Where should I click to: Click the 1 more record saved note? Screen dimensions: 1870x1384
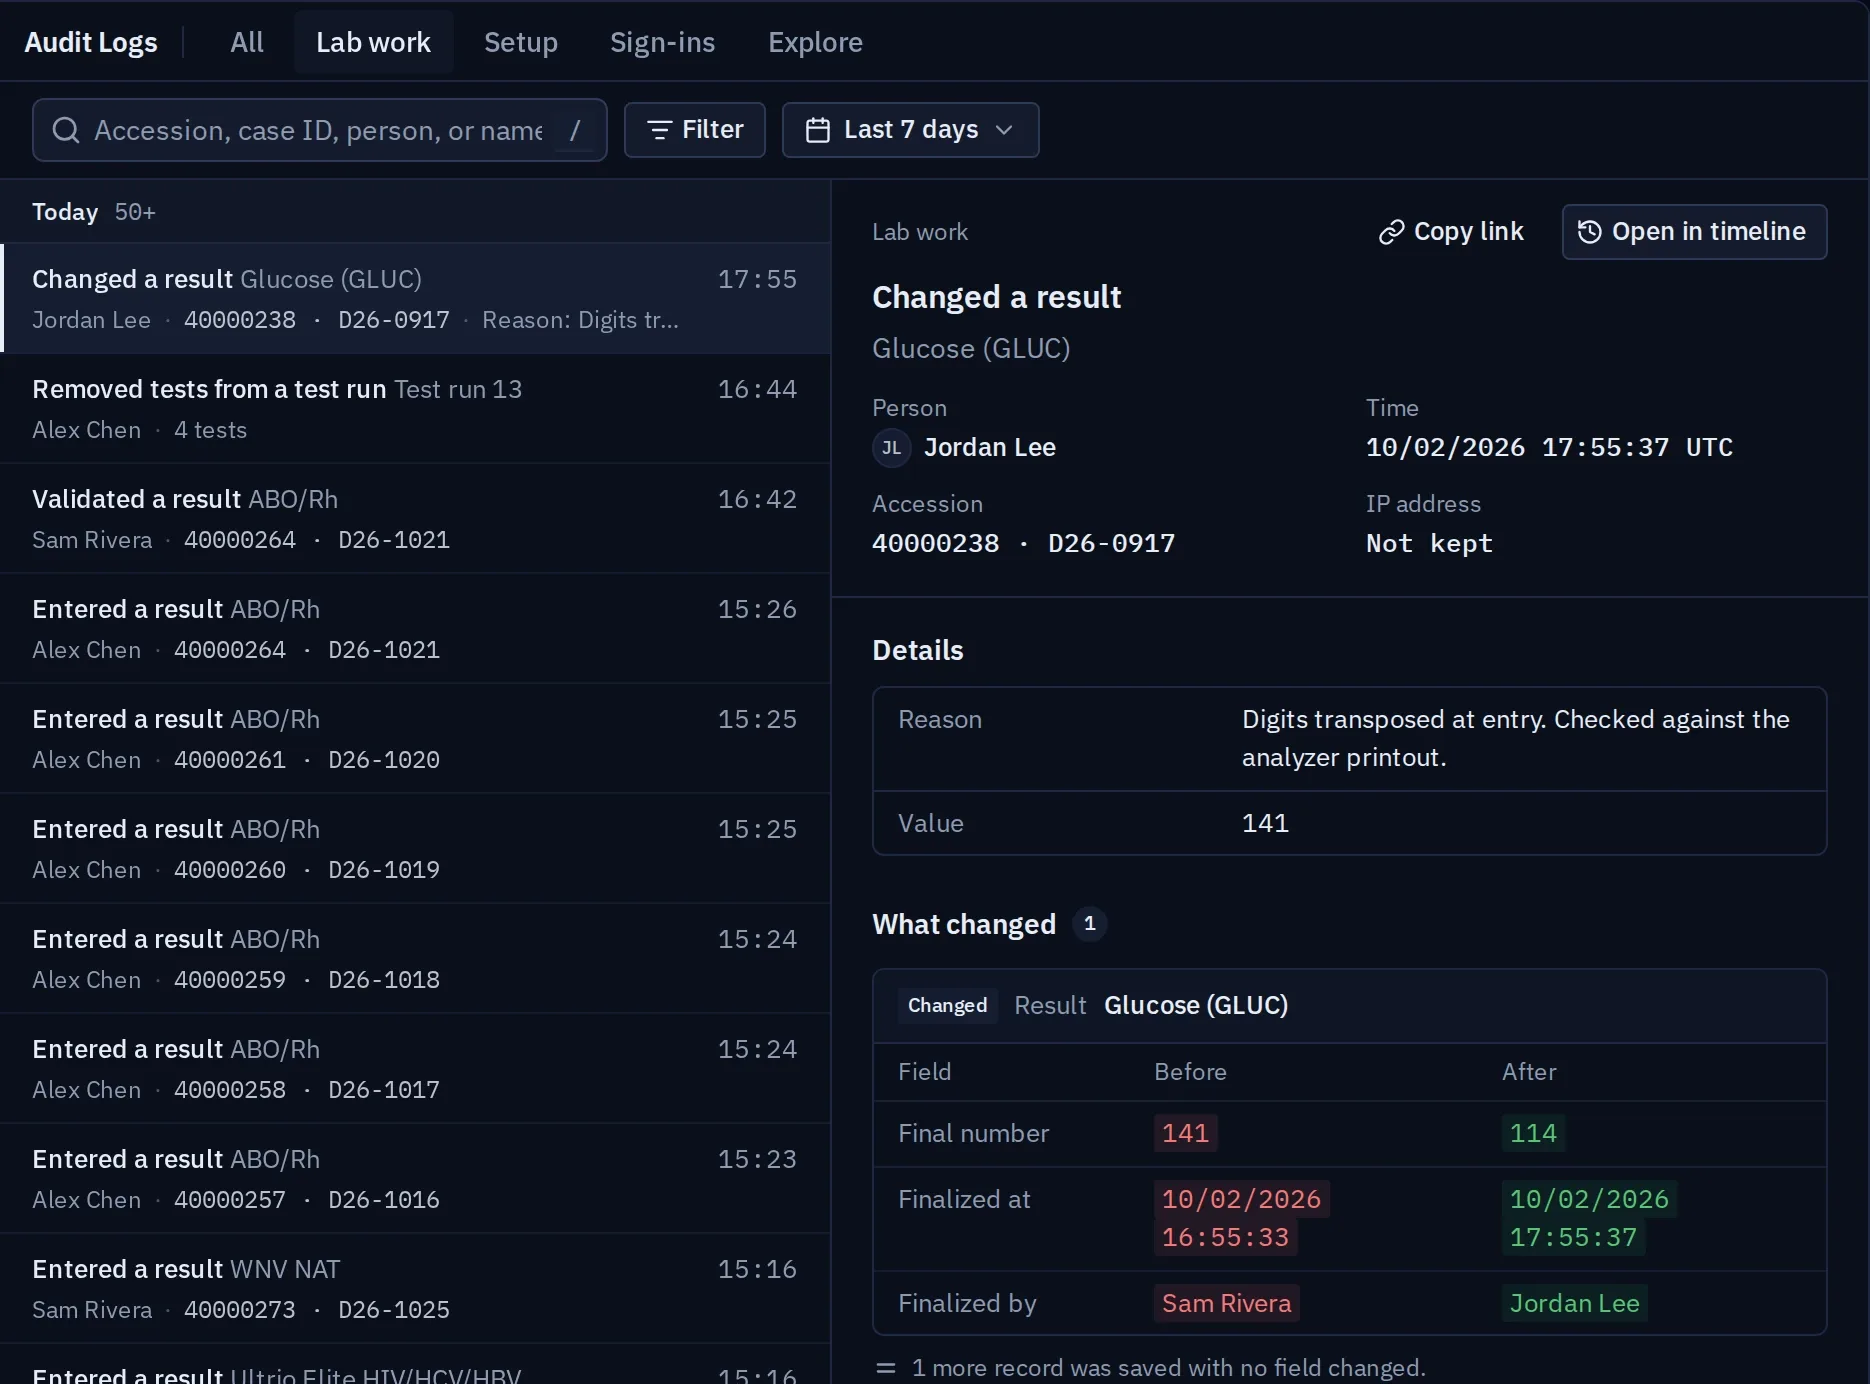[x=1168, y=1368]
